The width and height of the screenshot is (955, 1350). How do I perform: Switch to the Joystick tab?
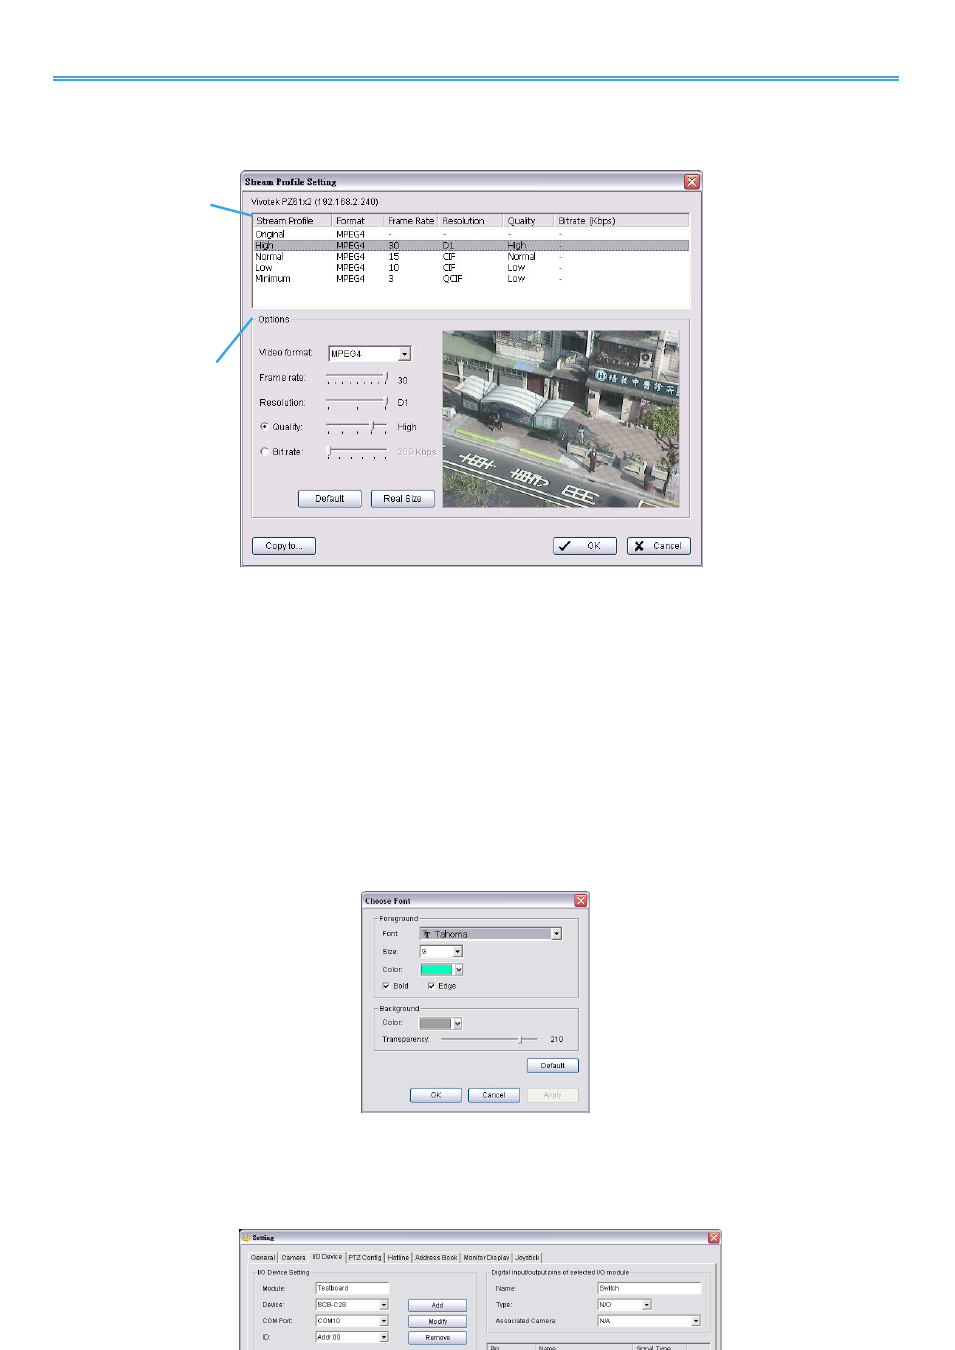pos(528,1258)
